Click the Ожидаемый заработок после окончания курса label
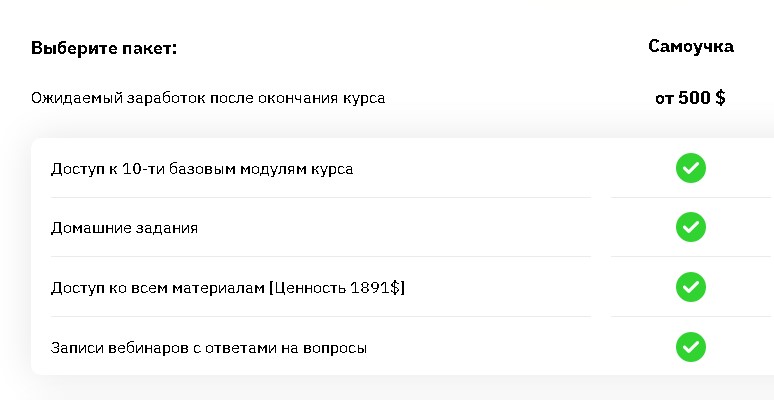The image size is (774, 400). [x=208, y=98]
